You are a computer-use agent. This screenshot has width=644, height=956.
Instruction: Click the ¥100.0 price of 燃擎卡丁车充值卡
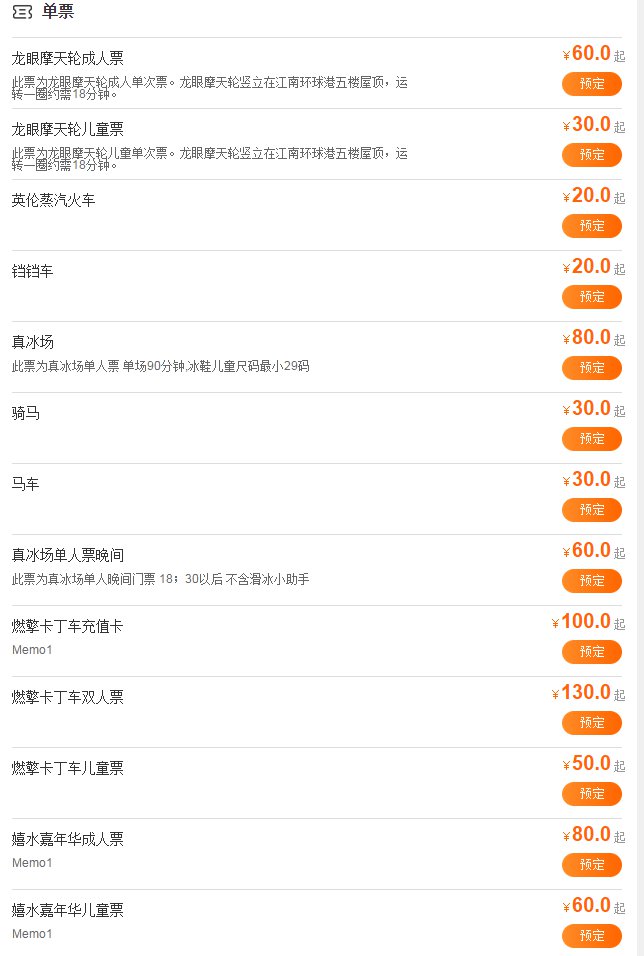pyautogui.click(x=585, y=622)
